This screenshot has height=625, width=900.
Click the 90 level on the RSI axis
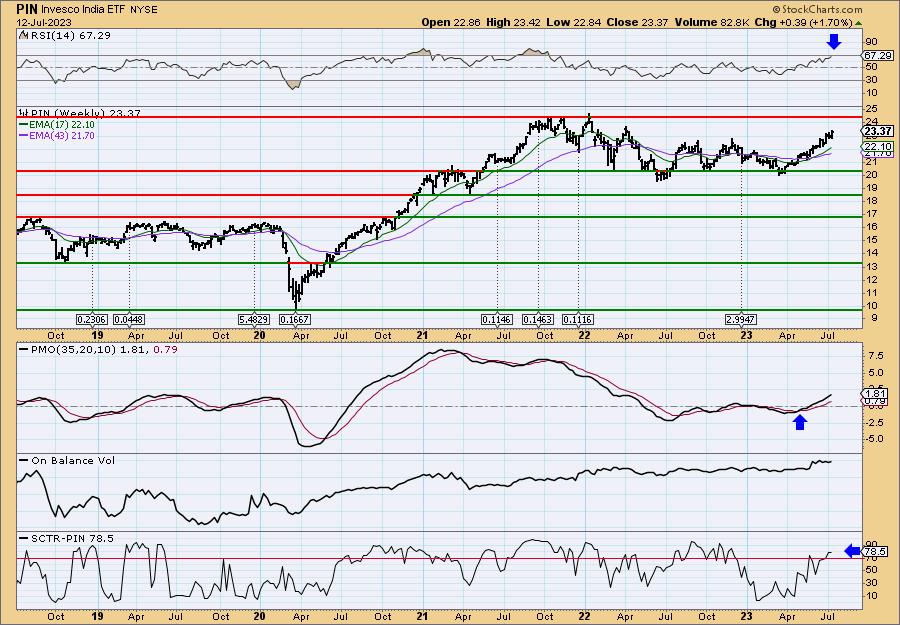(871, 41)
